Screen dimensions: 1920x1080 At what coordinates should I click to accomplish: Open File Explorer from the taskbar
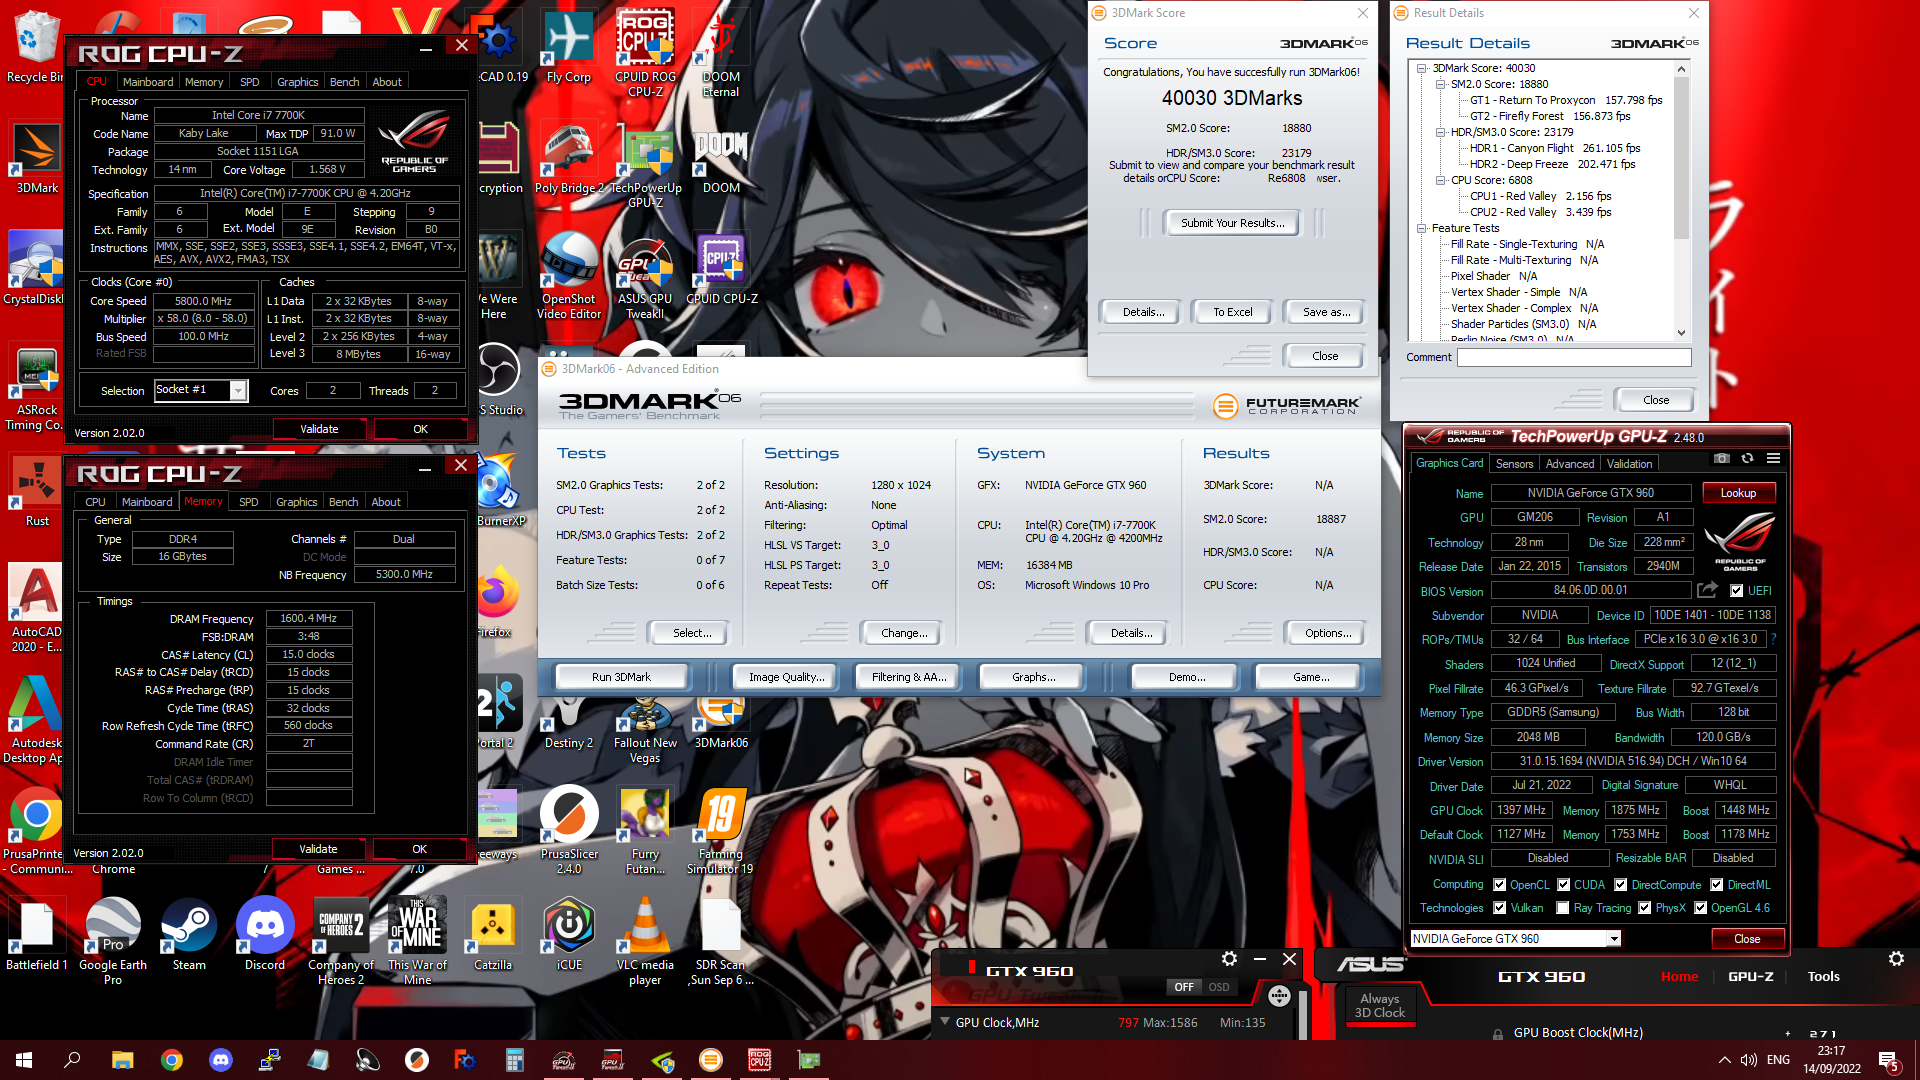pyautogui.click(x=122, y=1060)
